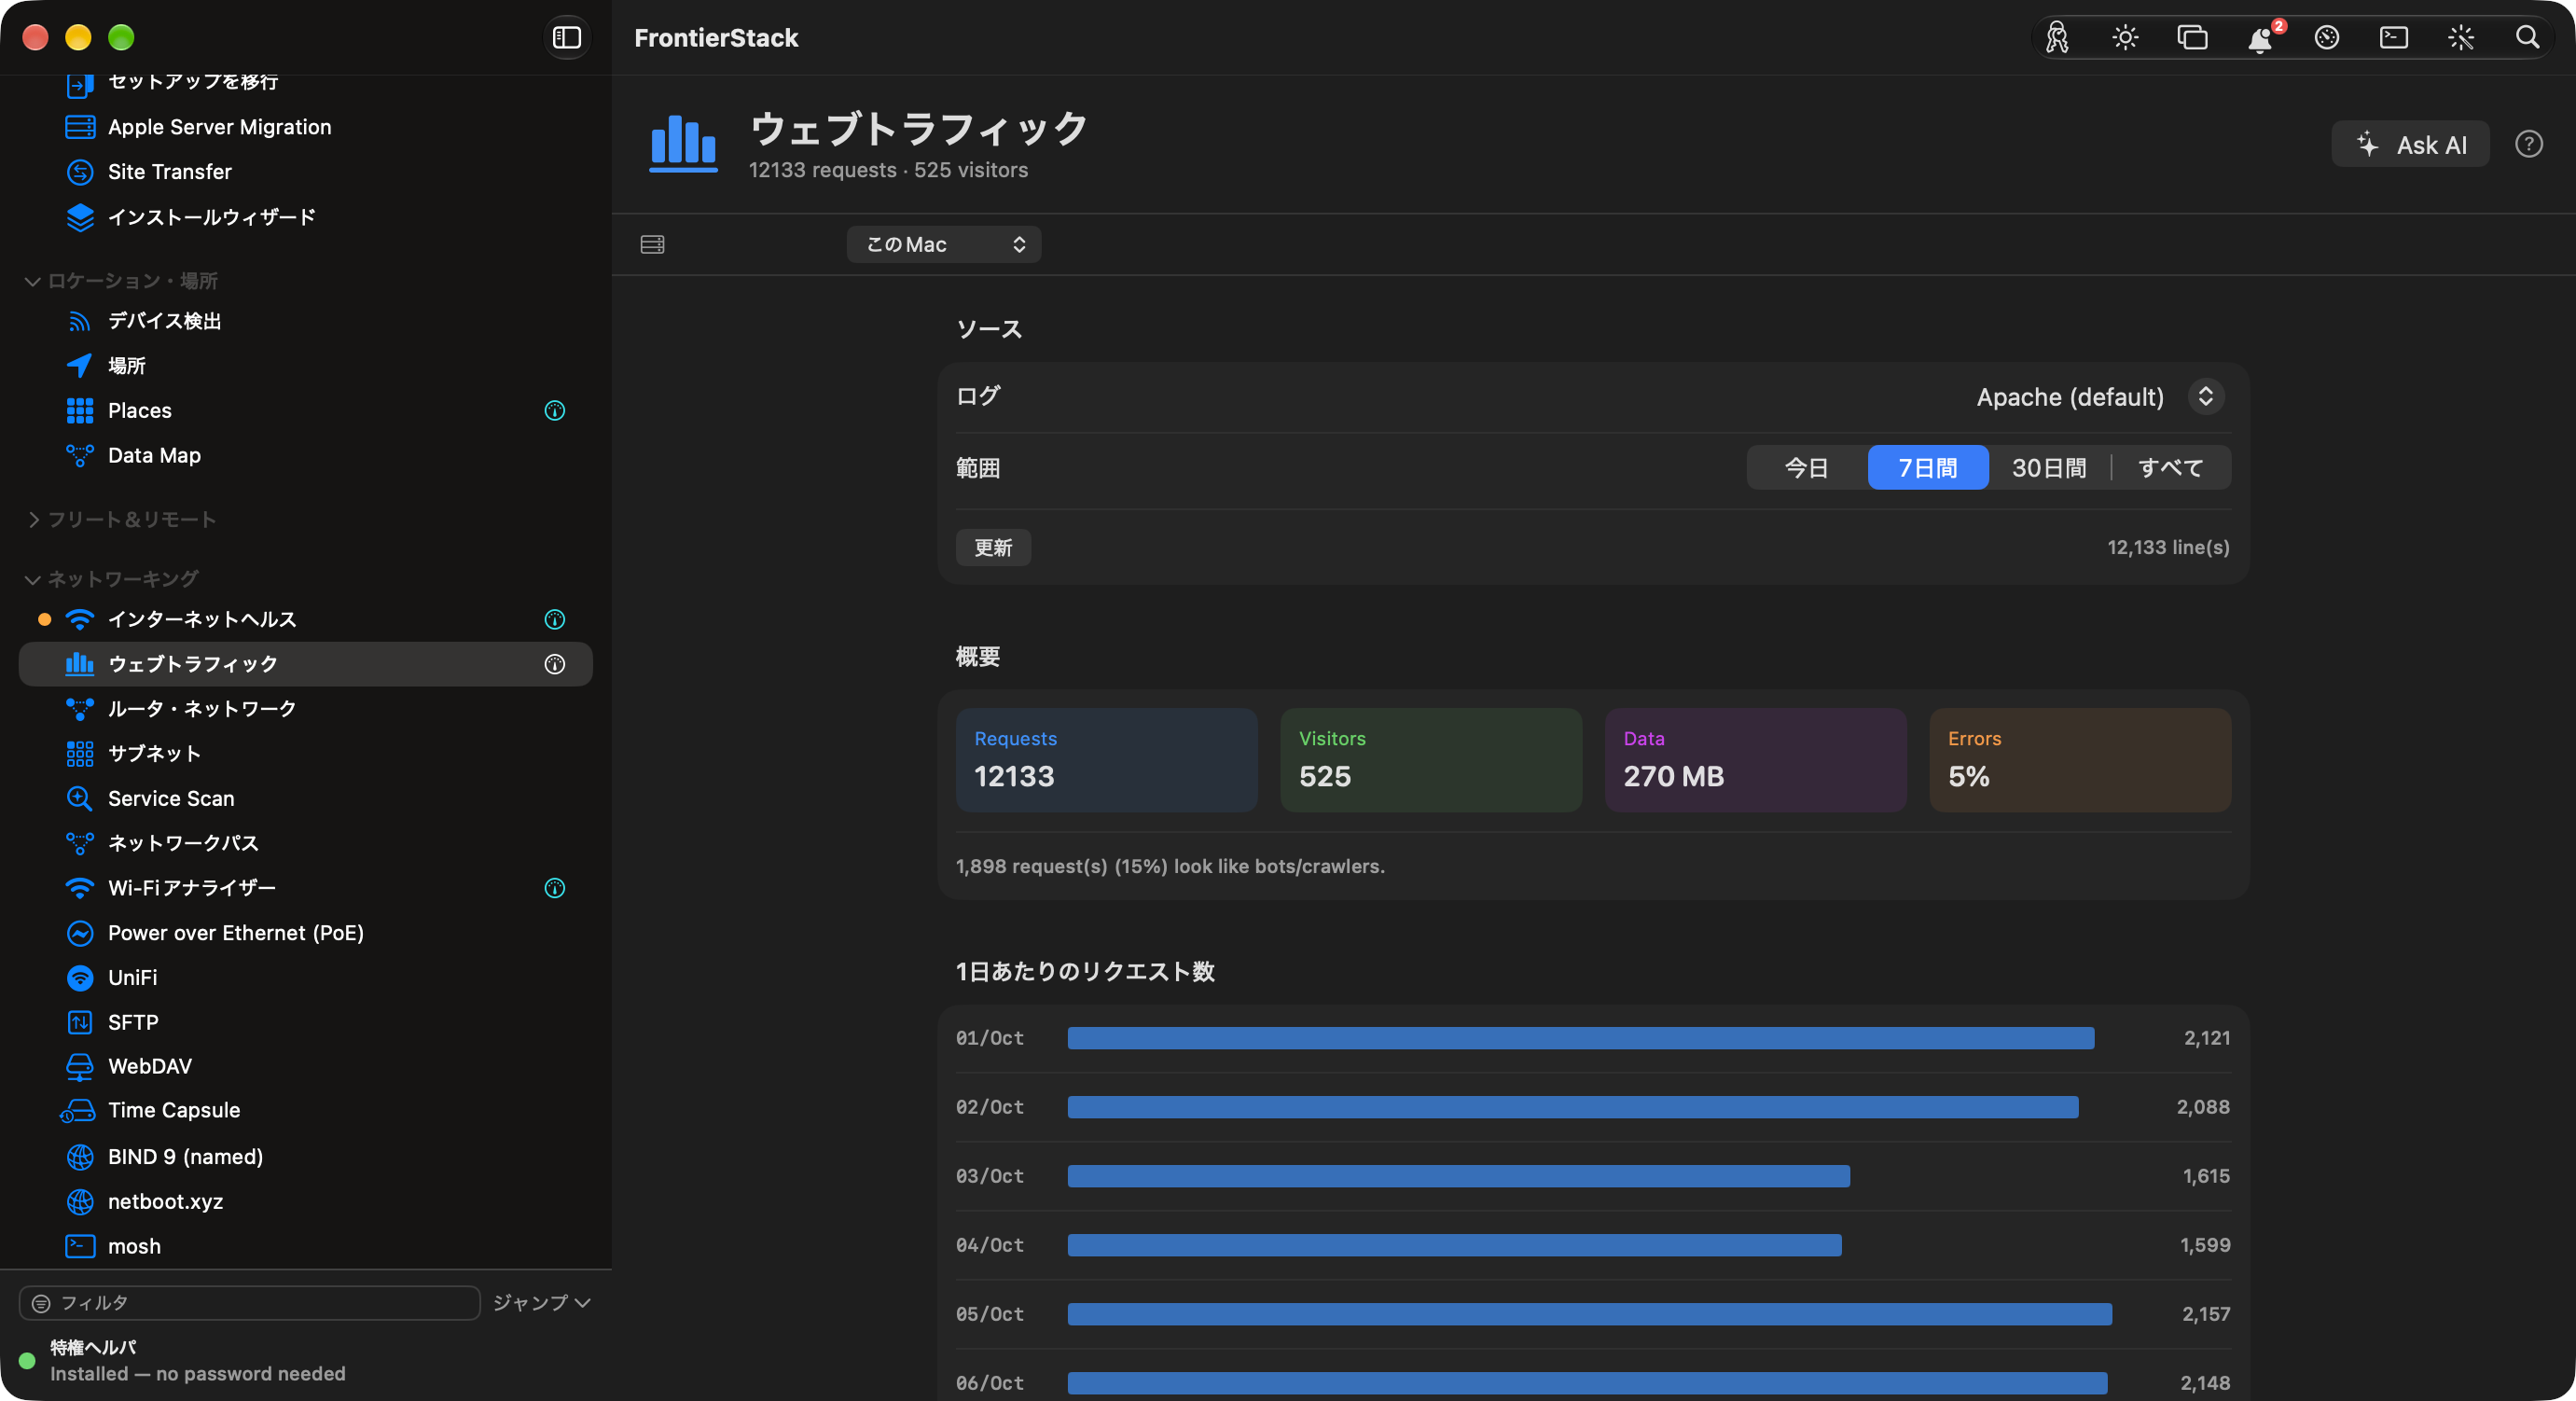Open BIND 9 (named) in sidebar
The image size is (2576, 1401).
[306, 1157]
